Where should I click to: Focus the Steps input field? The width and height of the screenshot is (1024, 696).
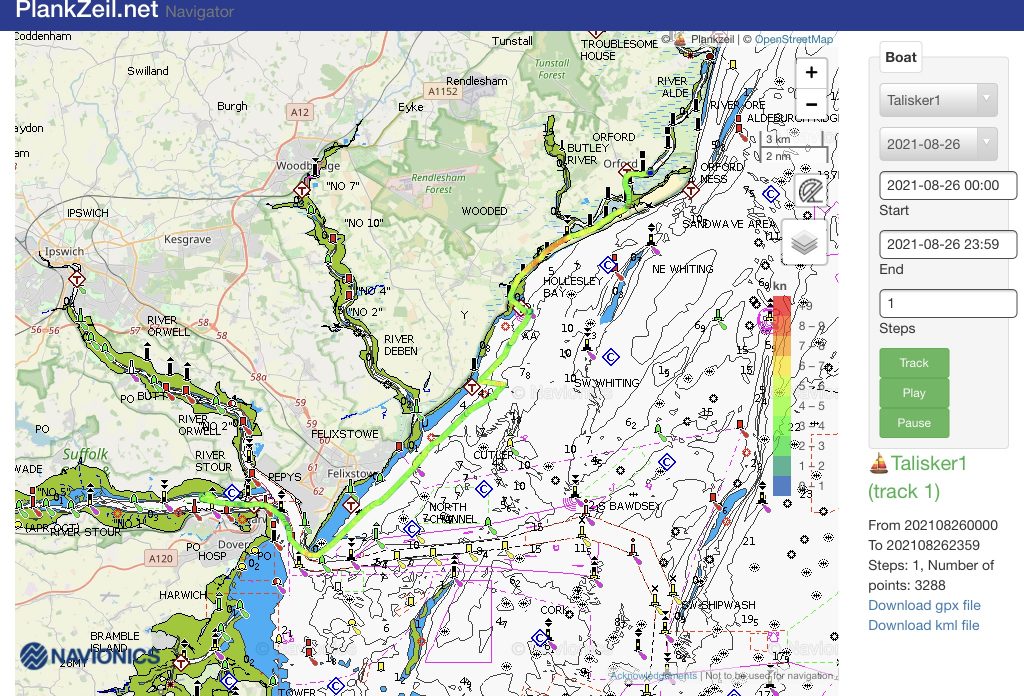point(947,303)
